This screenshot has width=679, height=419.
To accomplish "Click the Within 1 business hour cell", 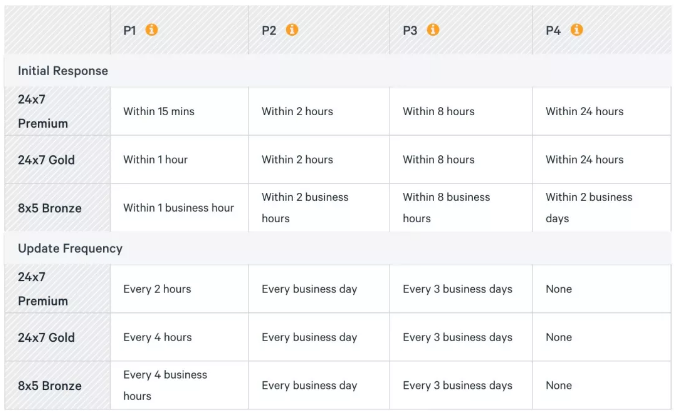I will coord(179,208).
